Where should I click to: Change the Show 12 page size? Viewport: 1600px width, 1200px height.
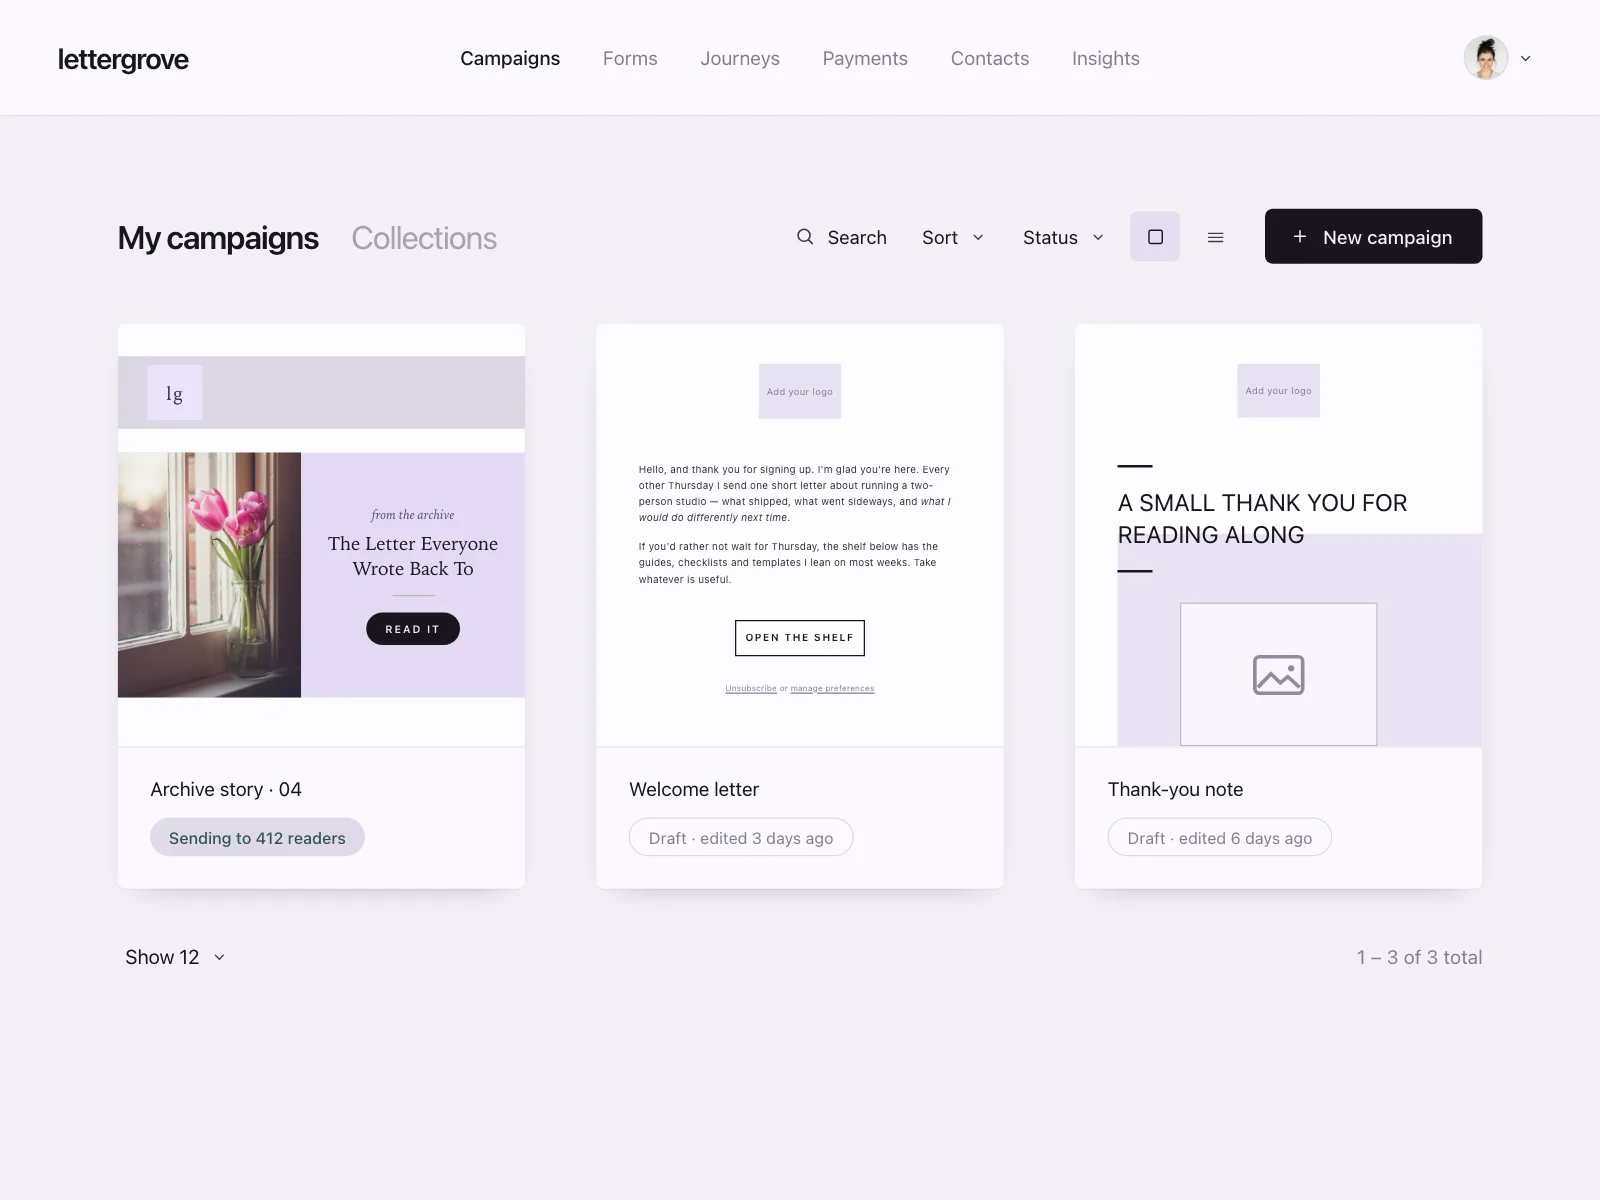[175, 957]
